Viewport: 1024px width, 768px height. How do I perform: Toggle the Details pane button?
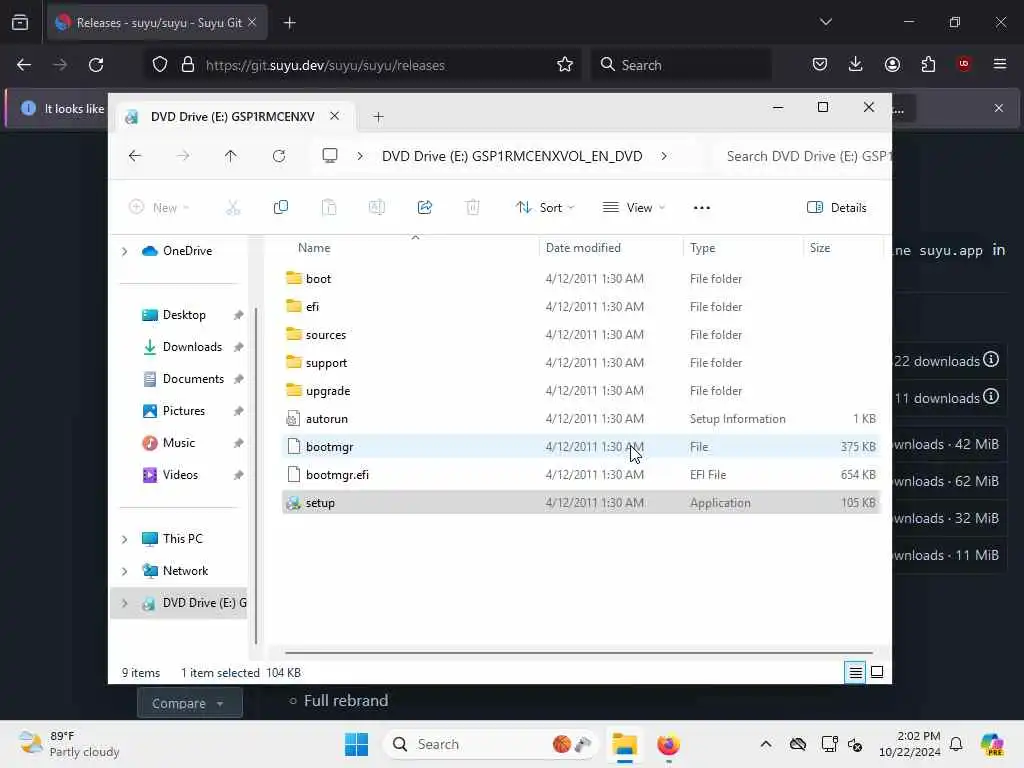(x=837, y=208)
